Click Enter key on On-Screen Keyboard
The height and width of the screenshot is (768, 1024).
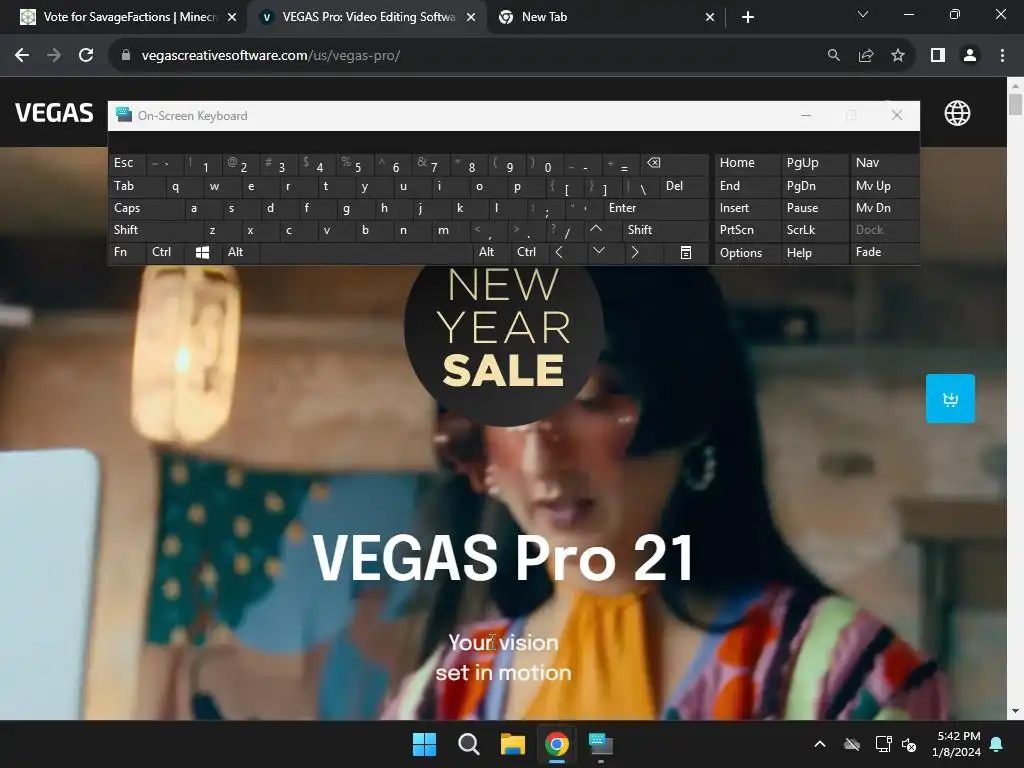(656, 208)
